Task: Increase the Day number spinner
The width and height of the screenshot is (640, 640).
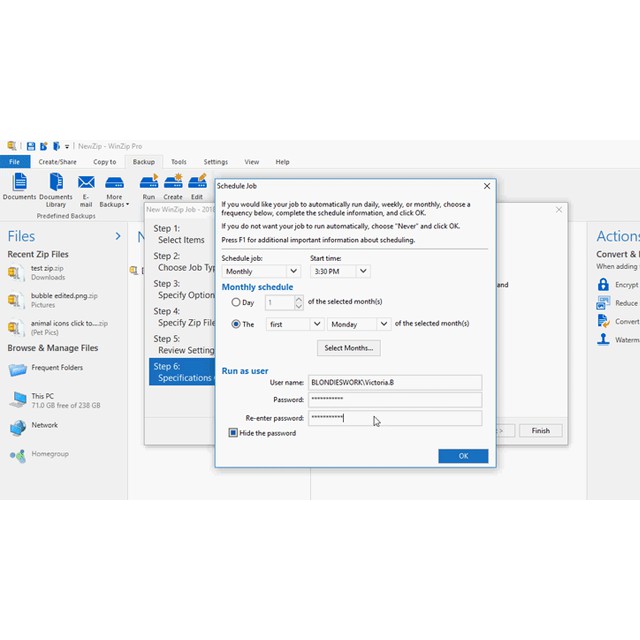Action: coord(298,299)
